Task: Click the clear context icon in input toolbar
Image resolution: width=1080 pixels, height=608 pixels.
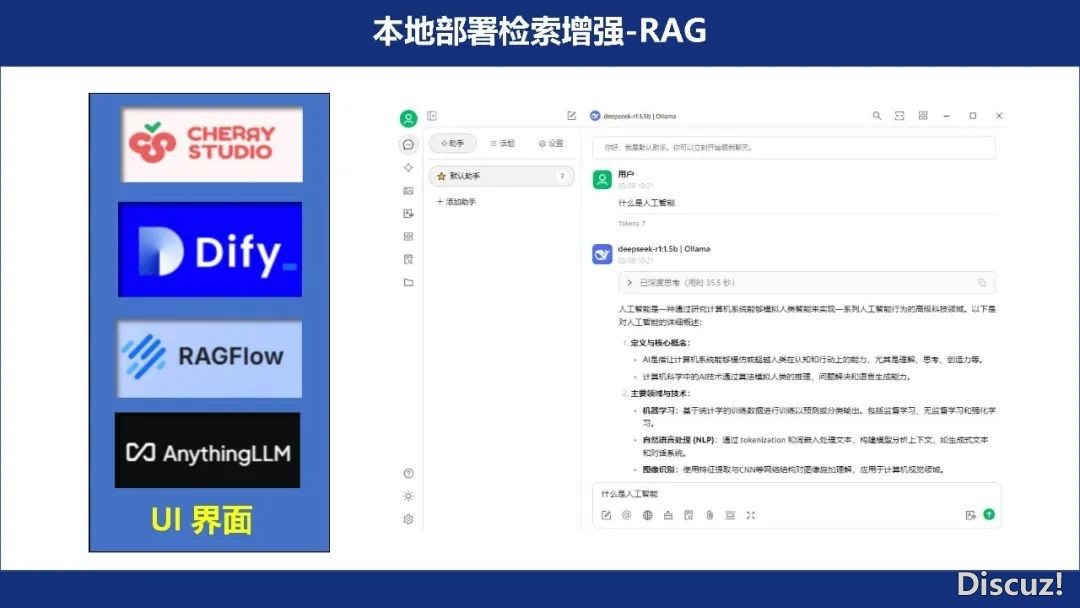Action: [x=730, y=515]
